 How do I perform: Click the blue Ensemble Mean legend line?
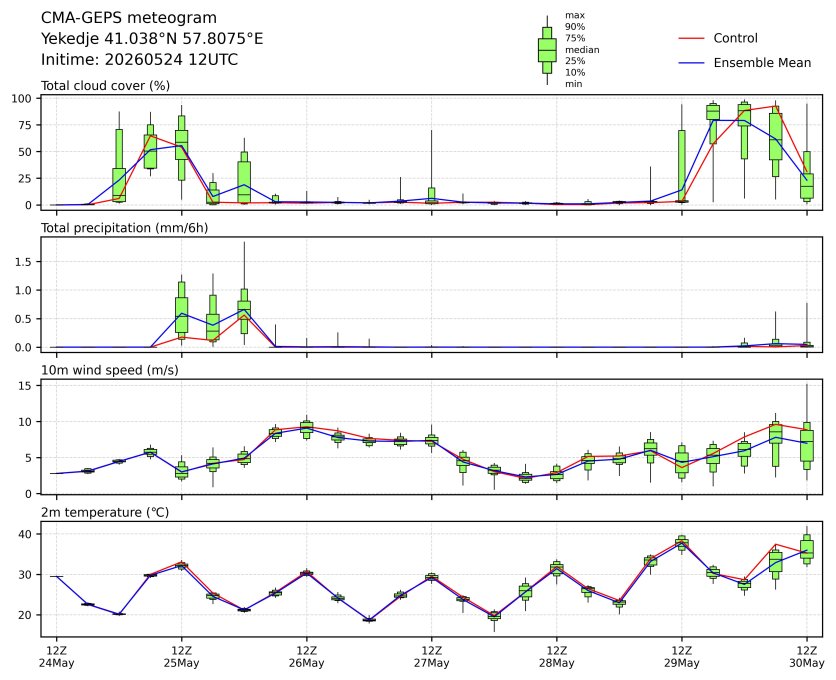tap(691, 63)
